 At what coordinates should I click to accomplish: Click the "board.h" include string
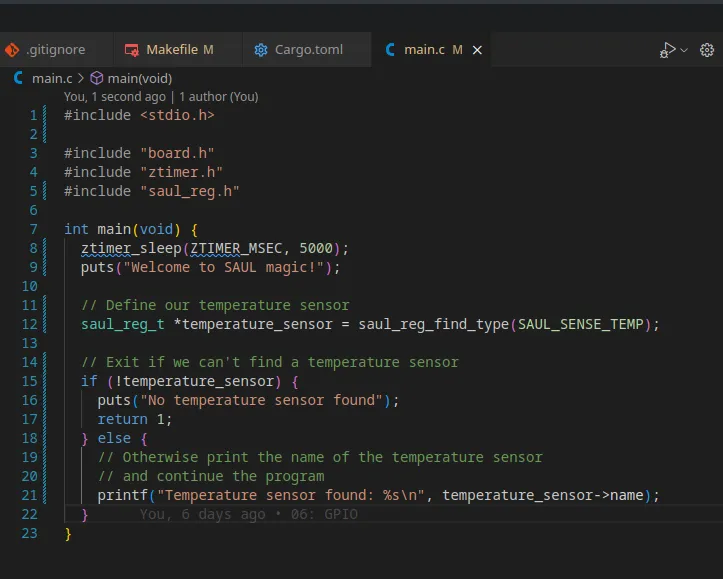click(177, 153)
